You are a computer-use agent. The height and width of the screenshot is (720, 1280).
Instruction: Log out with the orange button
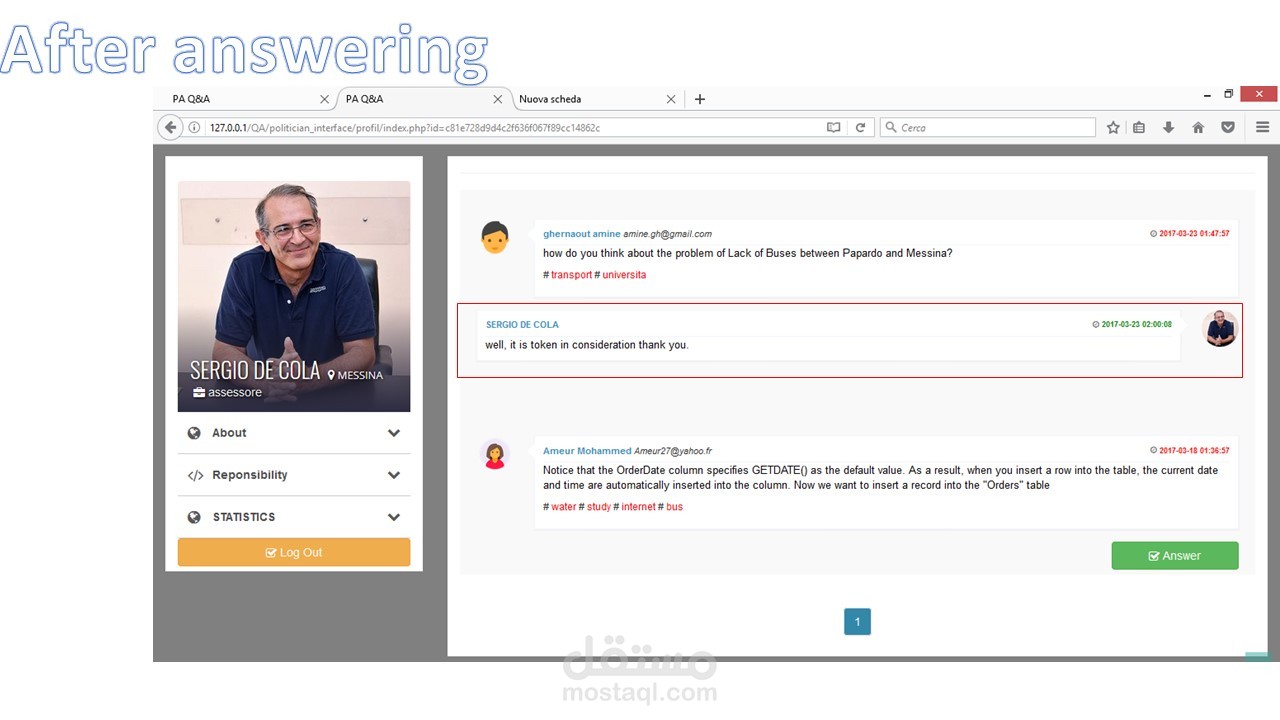[294, 552]
